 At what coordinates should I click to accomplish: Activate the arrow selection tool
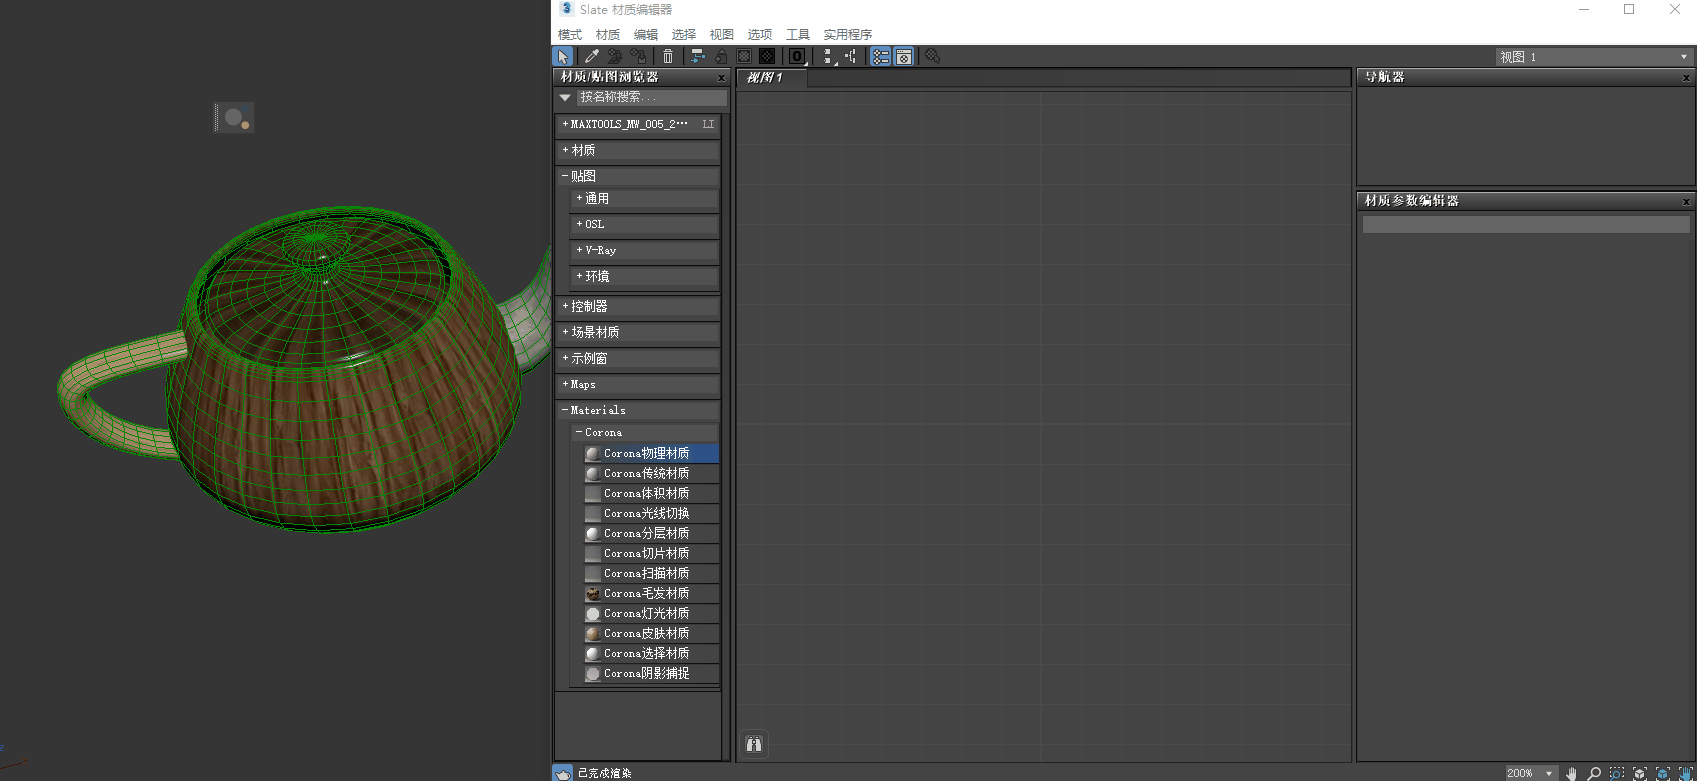pos(563,57)
